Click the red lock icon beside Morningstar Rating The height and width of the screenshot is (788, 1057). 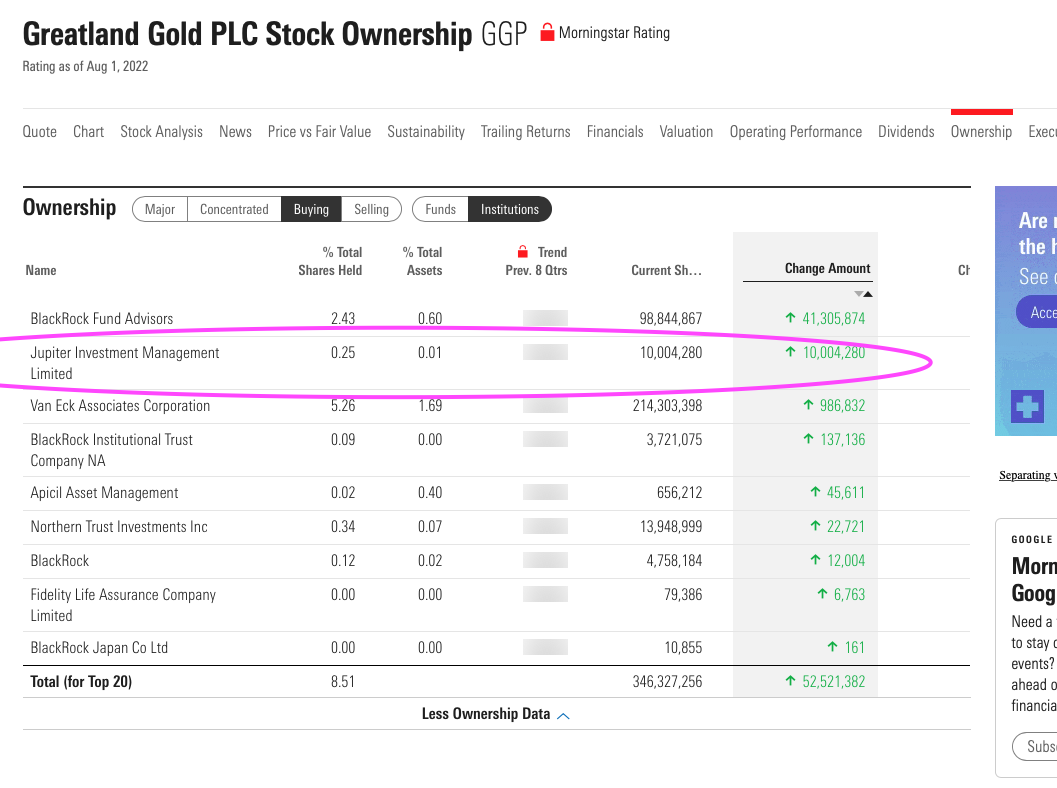point(547,32)
